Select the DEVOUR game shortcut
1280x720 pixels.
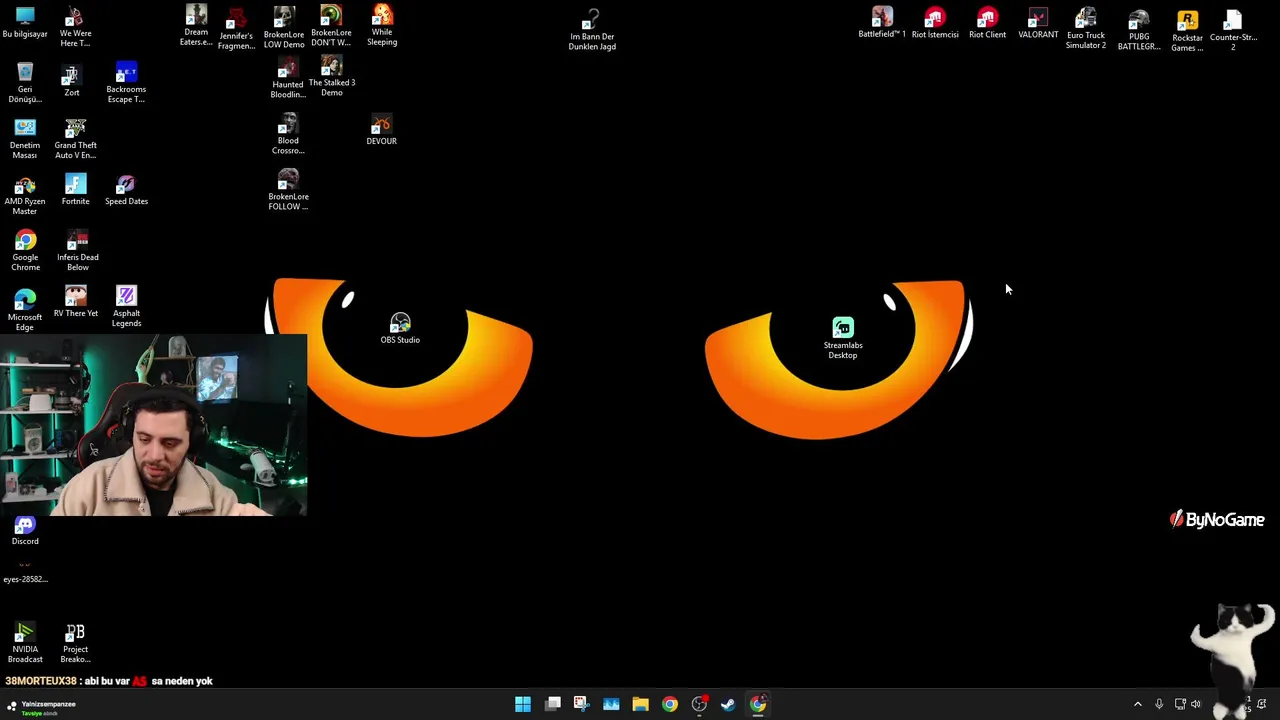(381, 131)
